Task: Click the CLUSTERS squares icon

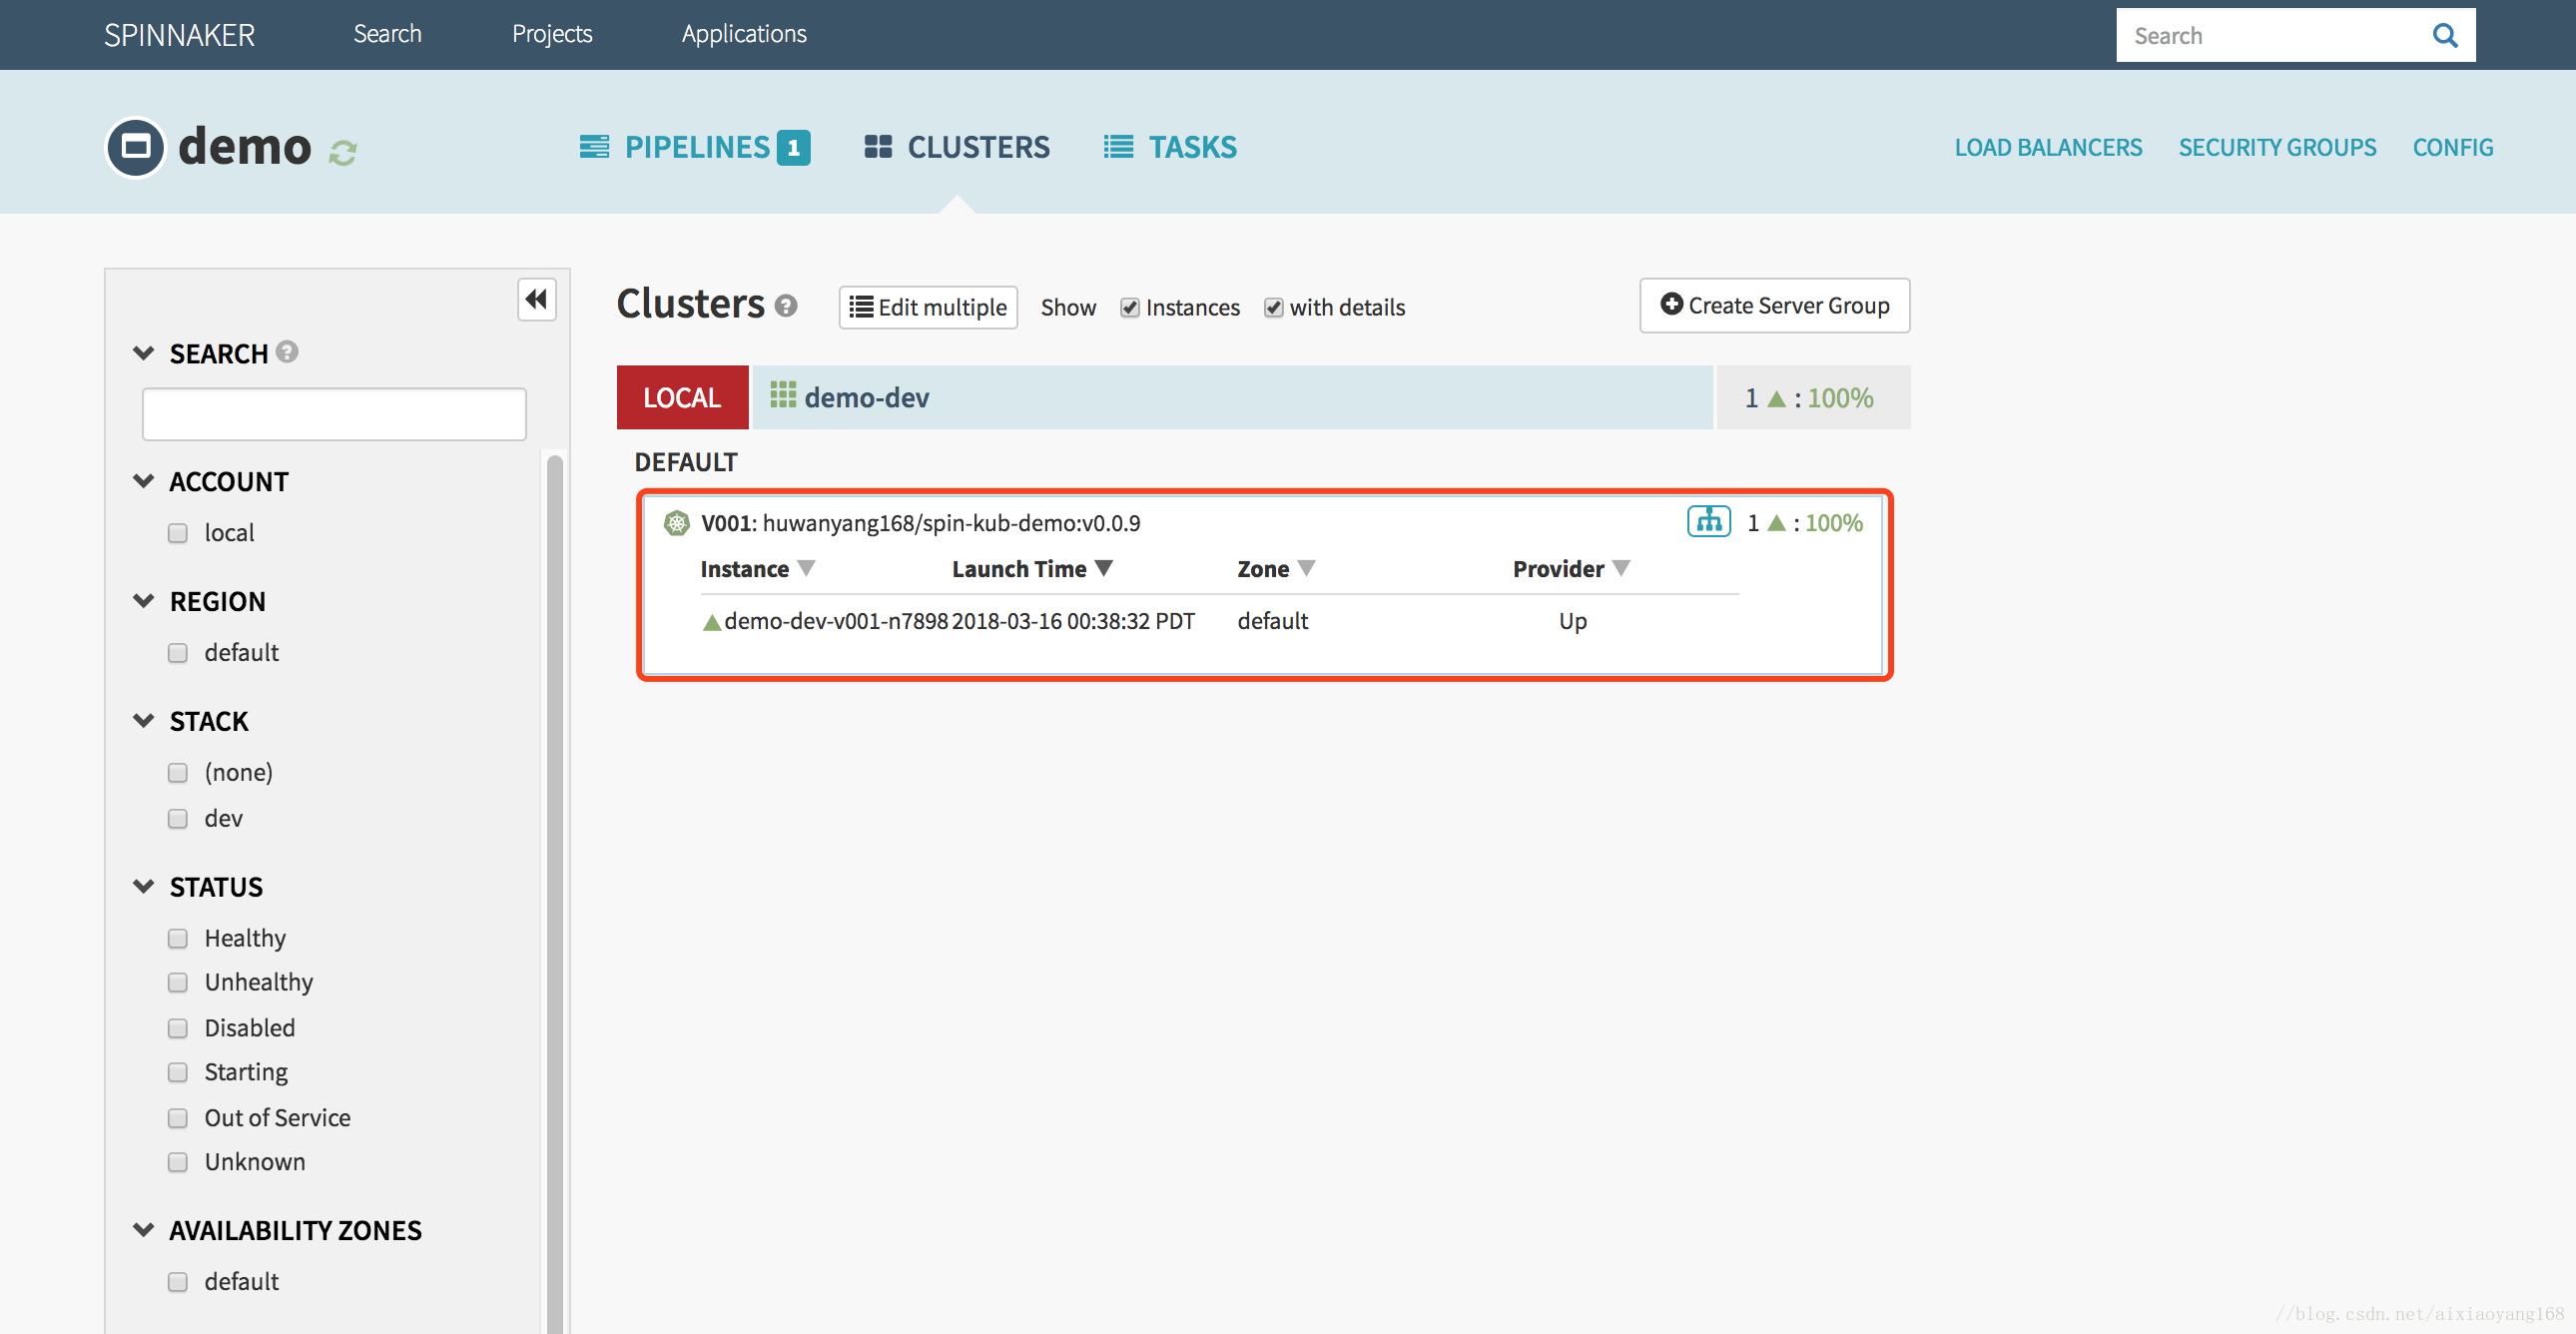Action: tap(878, 147)
